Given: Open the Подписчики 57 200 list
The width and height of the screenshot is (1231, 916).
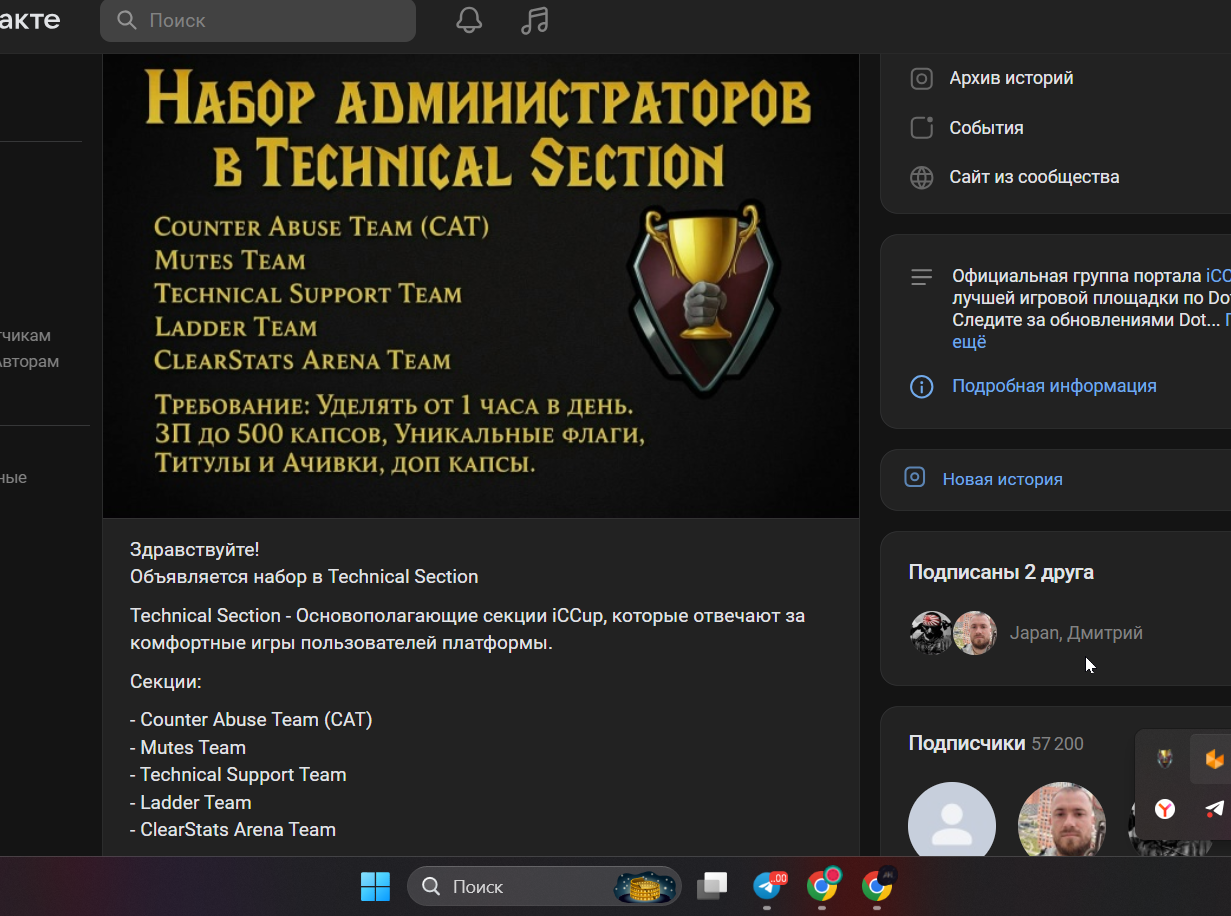Looking at the screenshot, I should (996, 743).
